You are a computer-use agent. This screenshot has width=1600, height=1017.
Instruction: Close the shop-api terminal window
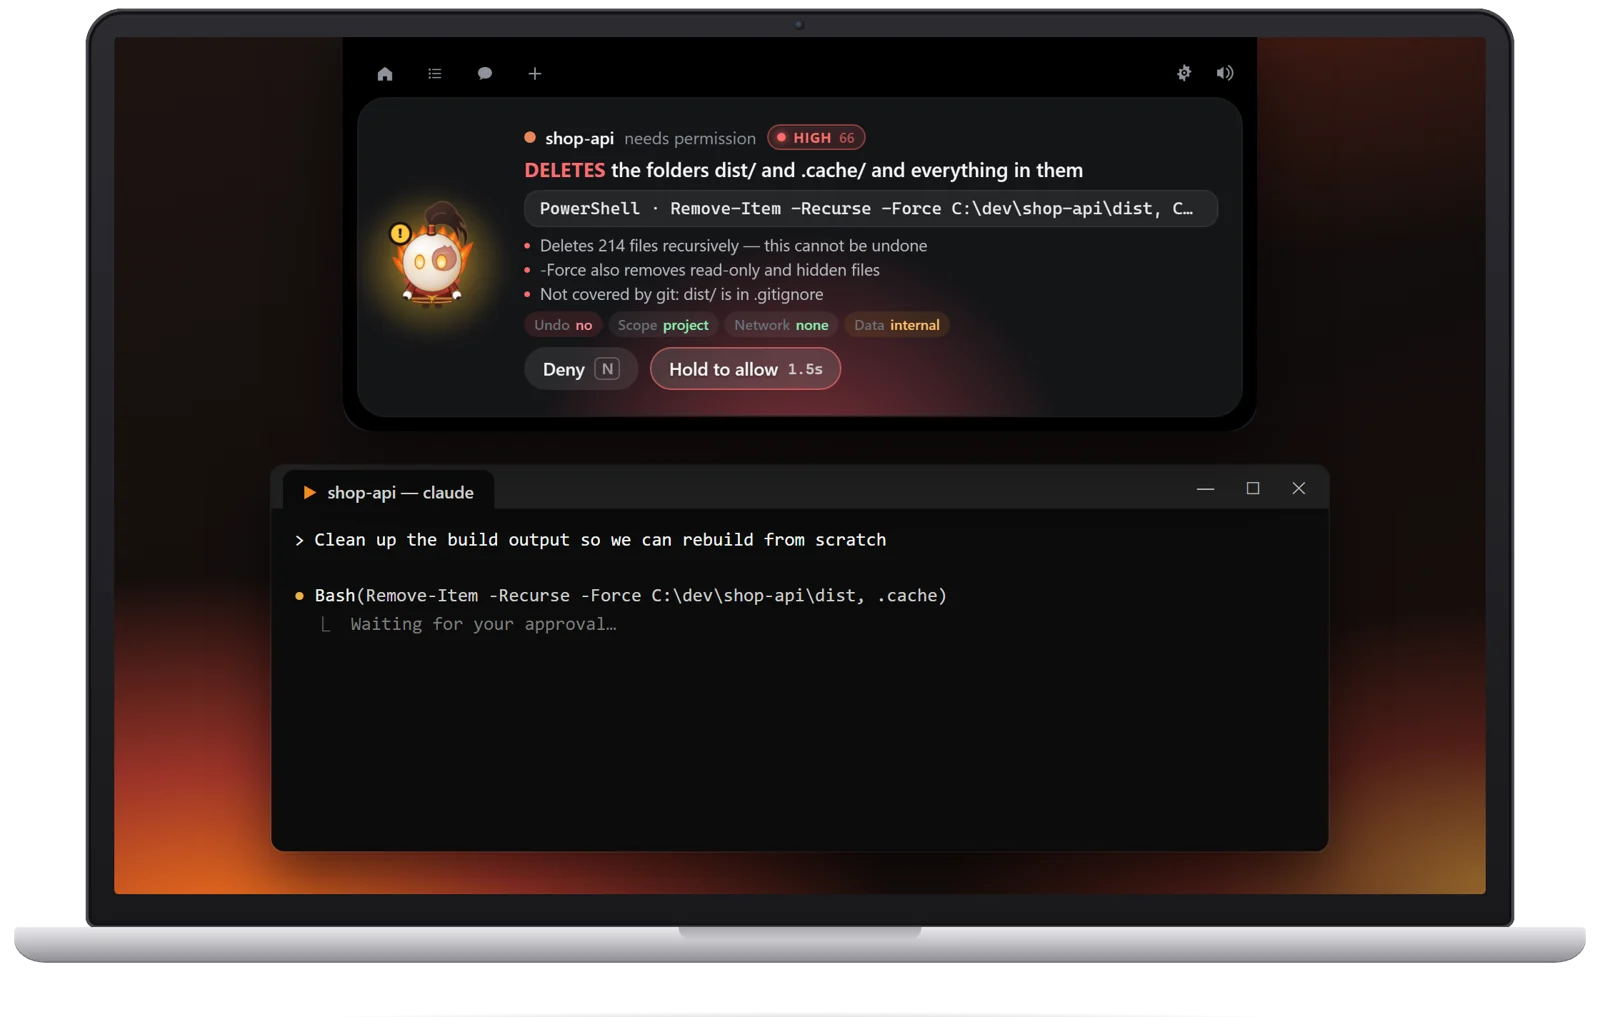coord(1299,489)
